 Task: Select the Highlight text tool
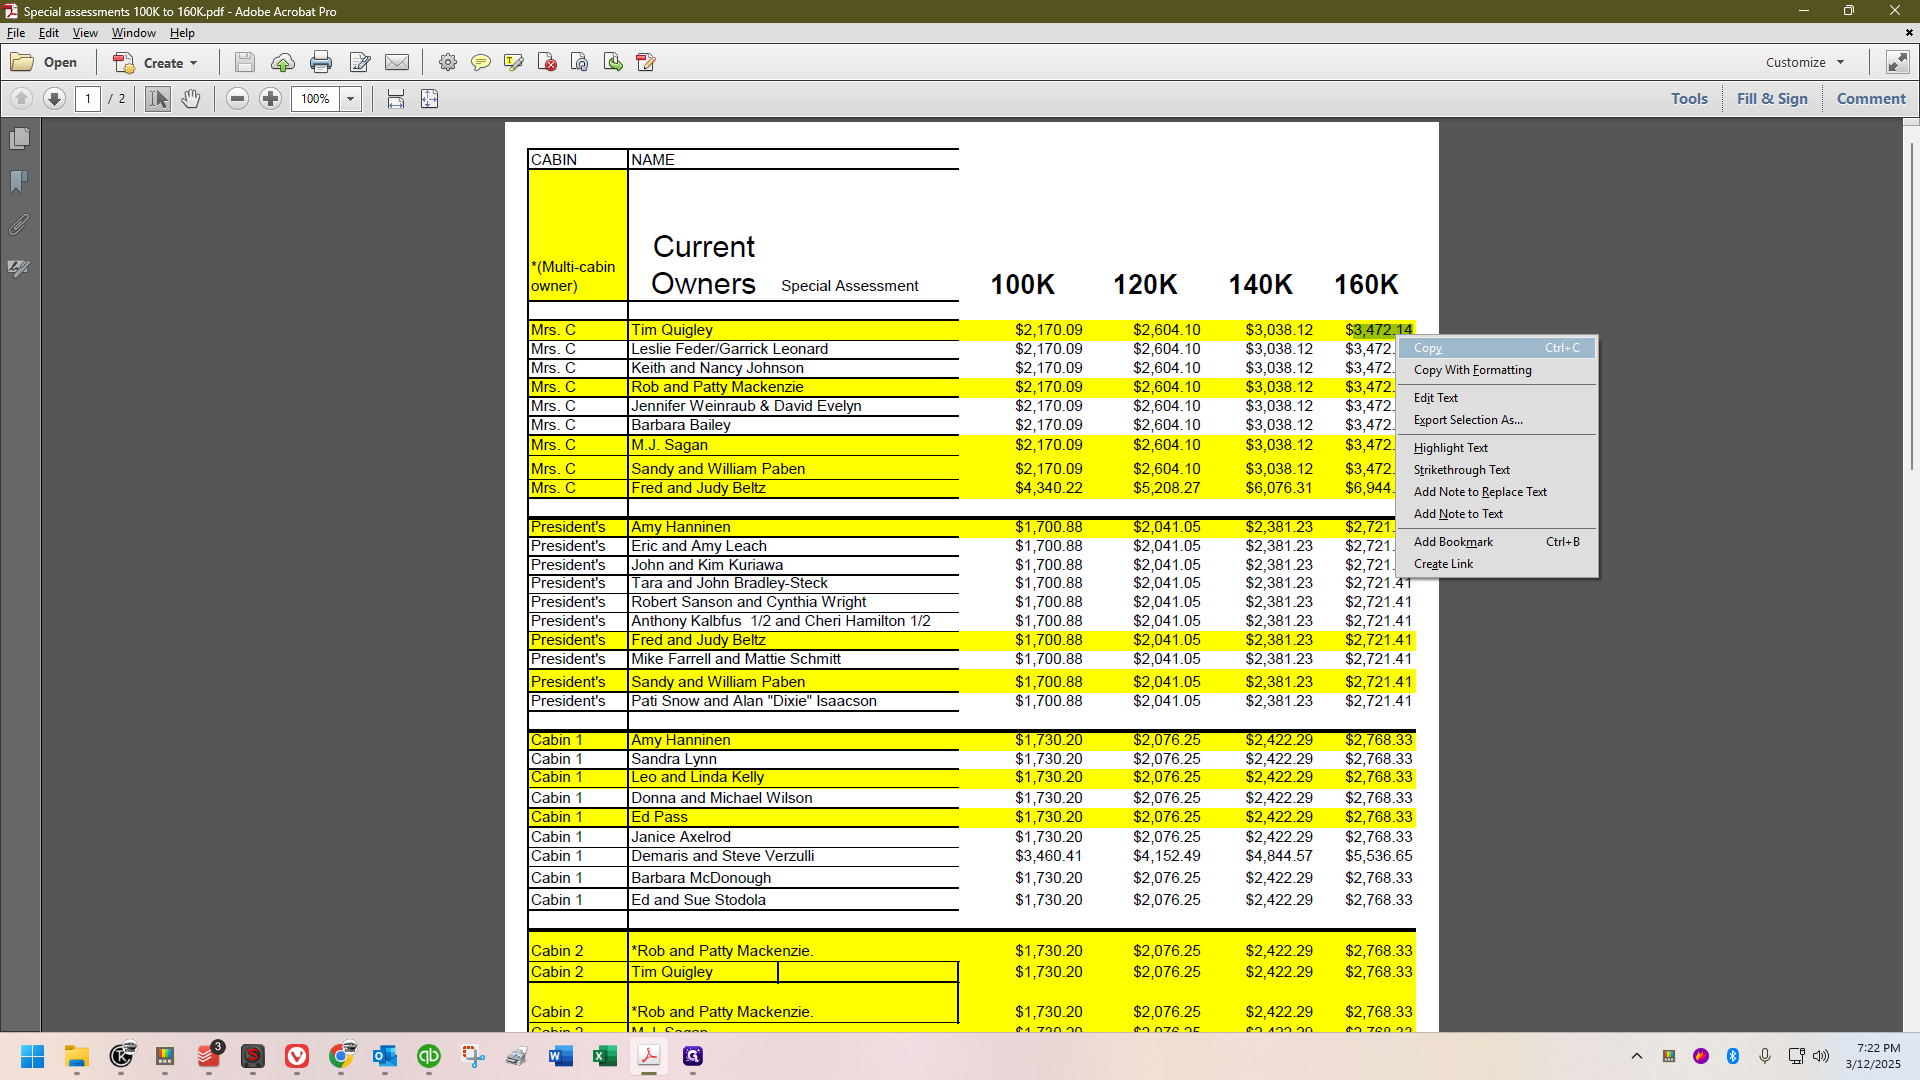tap(514, 62)
